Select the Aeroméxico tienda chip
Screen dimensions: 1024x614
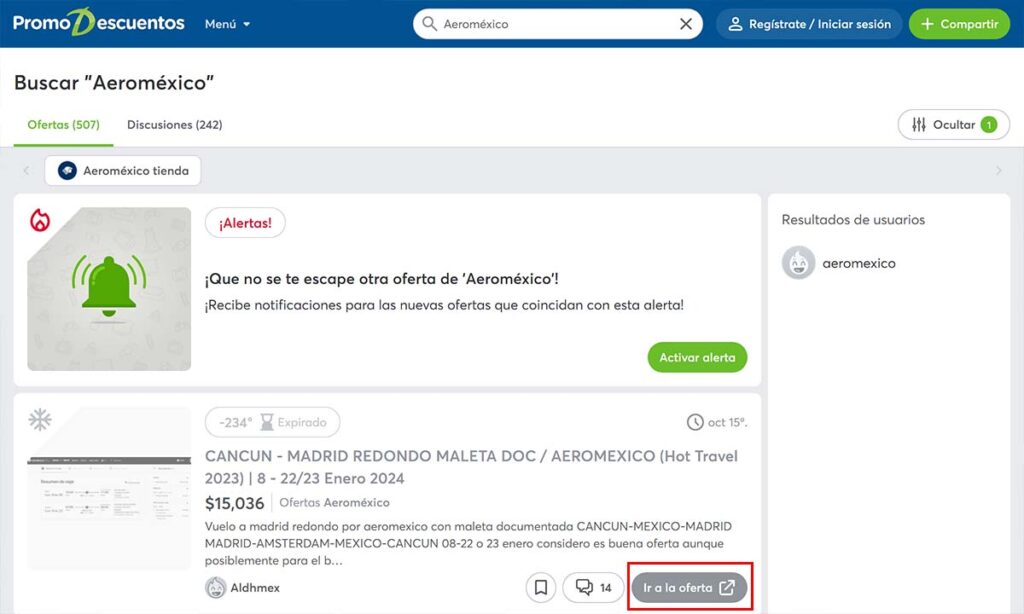click(x=123, y=170)
